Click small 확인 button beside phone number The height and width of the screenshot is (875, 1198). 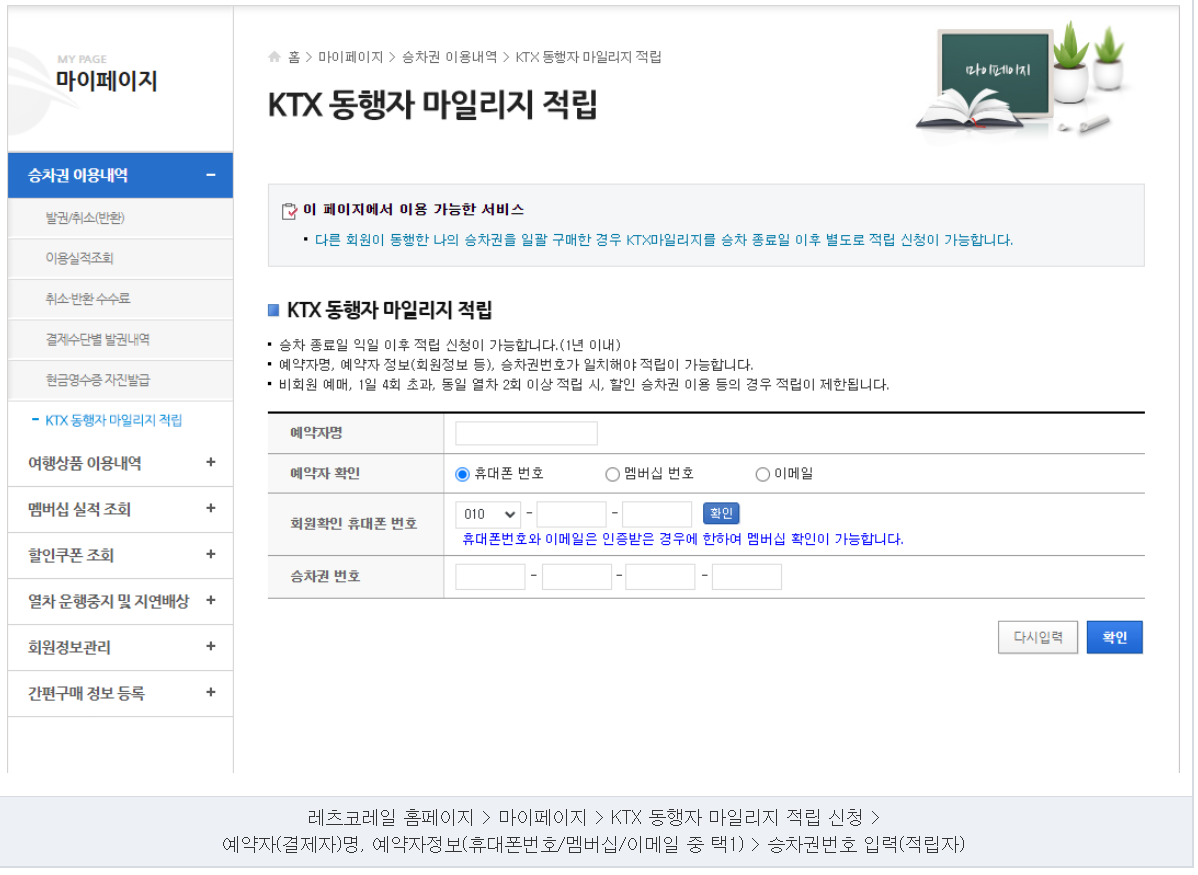click(x=723, y=514)
